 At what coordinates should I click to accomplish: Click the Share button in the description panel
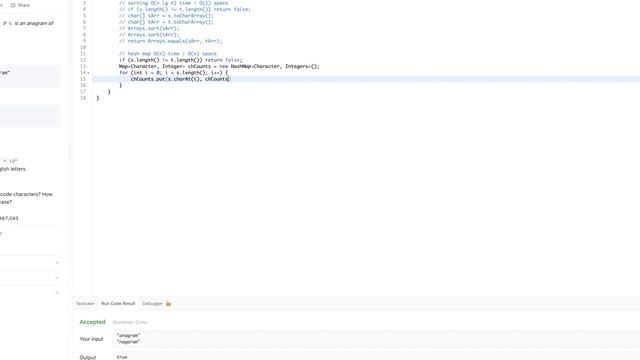click(20, 5)
